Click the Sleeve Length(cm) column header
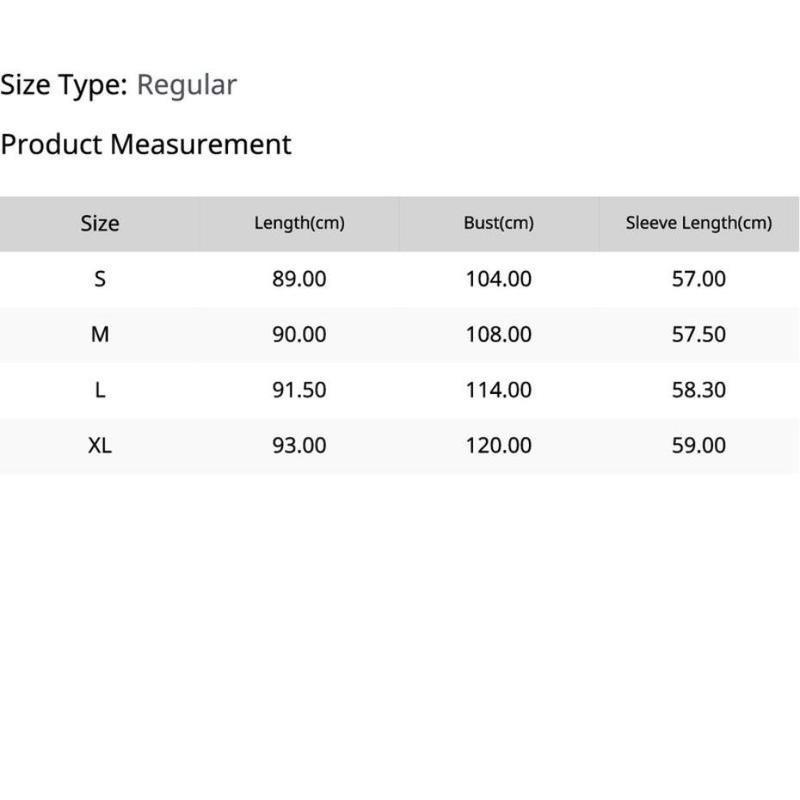This screenshot has height=800, width=800. (x=698, y=223)
